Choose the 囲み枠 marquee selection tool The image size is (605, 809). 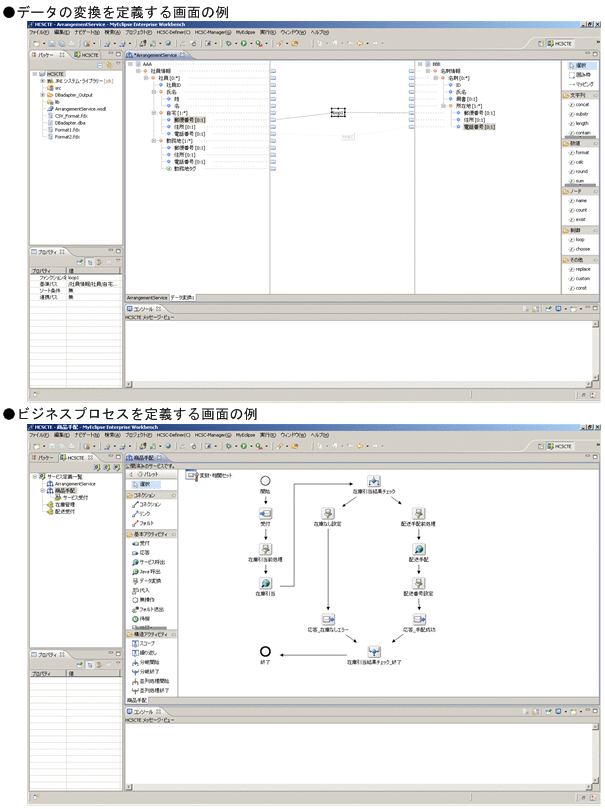click(580, 75)
